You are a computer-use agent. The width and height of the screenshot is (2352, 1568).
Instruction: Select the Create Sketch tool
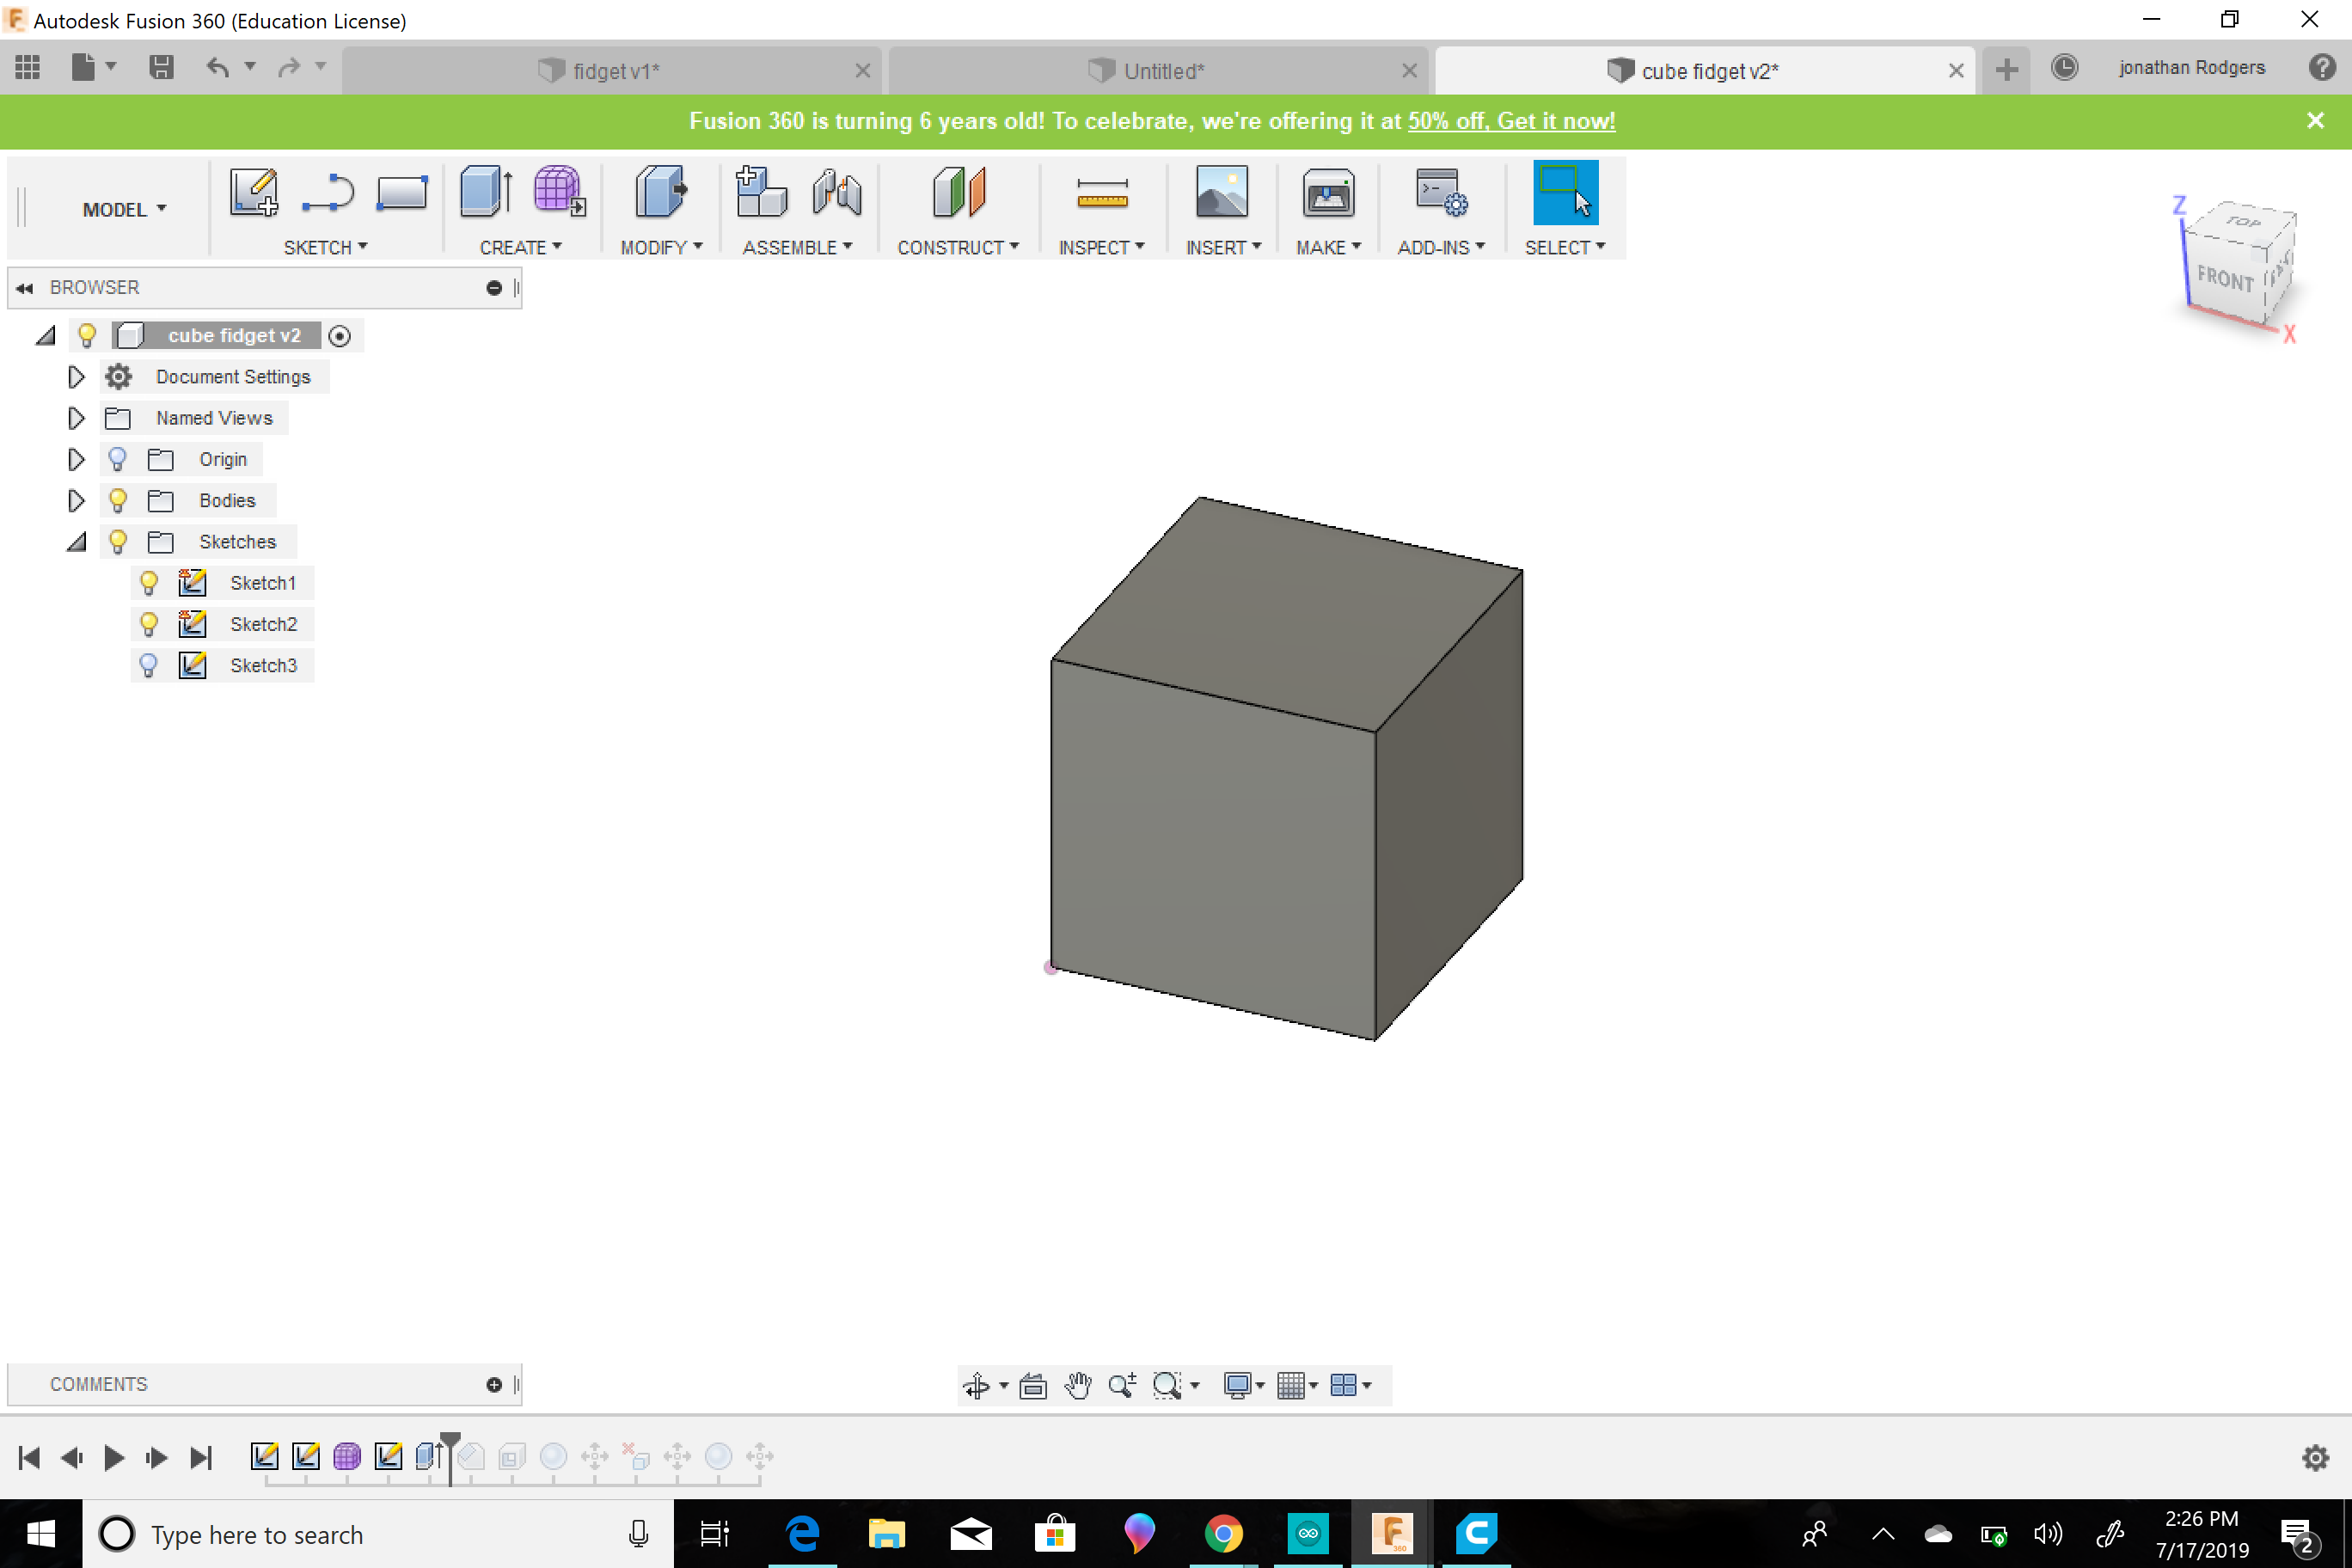coord(253,192)
